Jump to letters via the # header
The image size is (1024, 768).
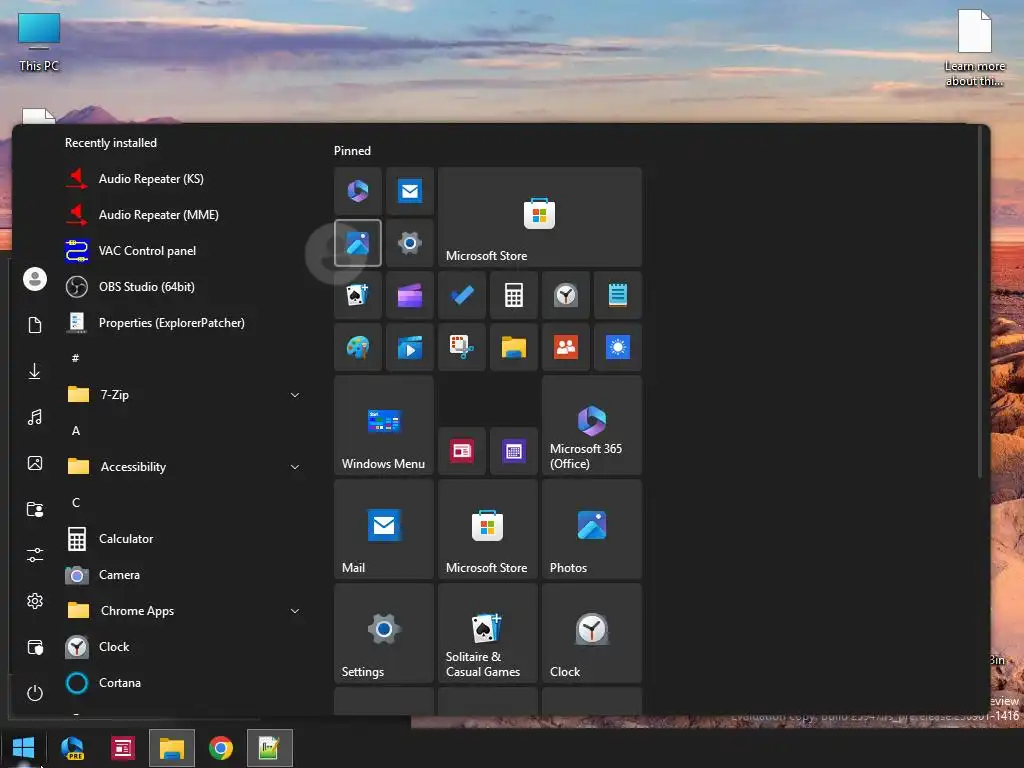click(76, 358)
